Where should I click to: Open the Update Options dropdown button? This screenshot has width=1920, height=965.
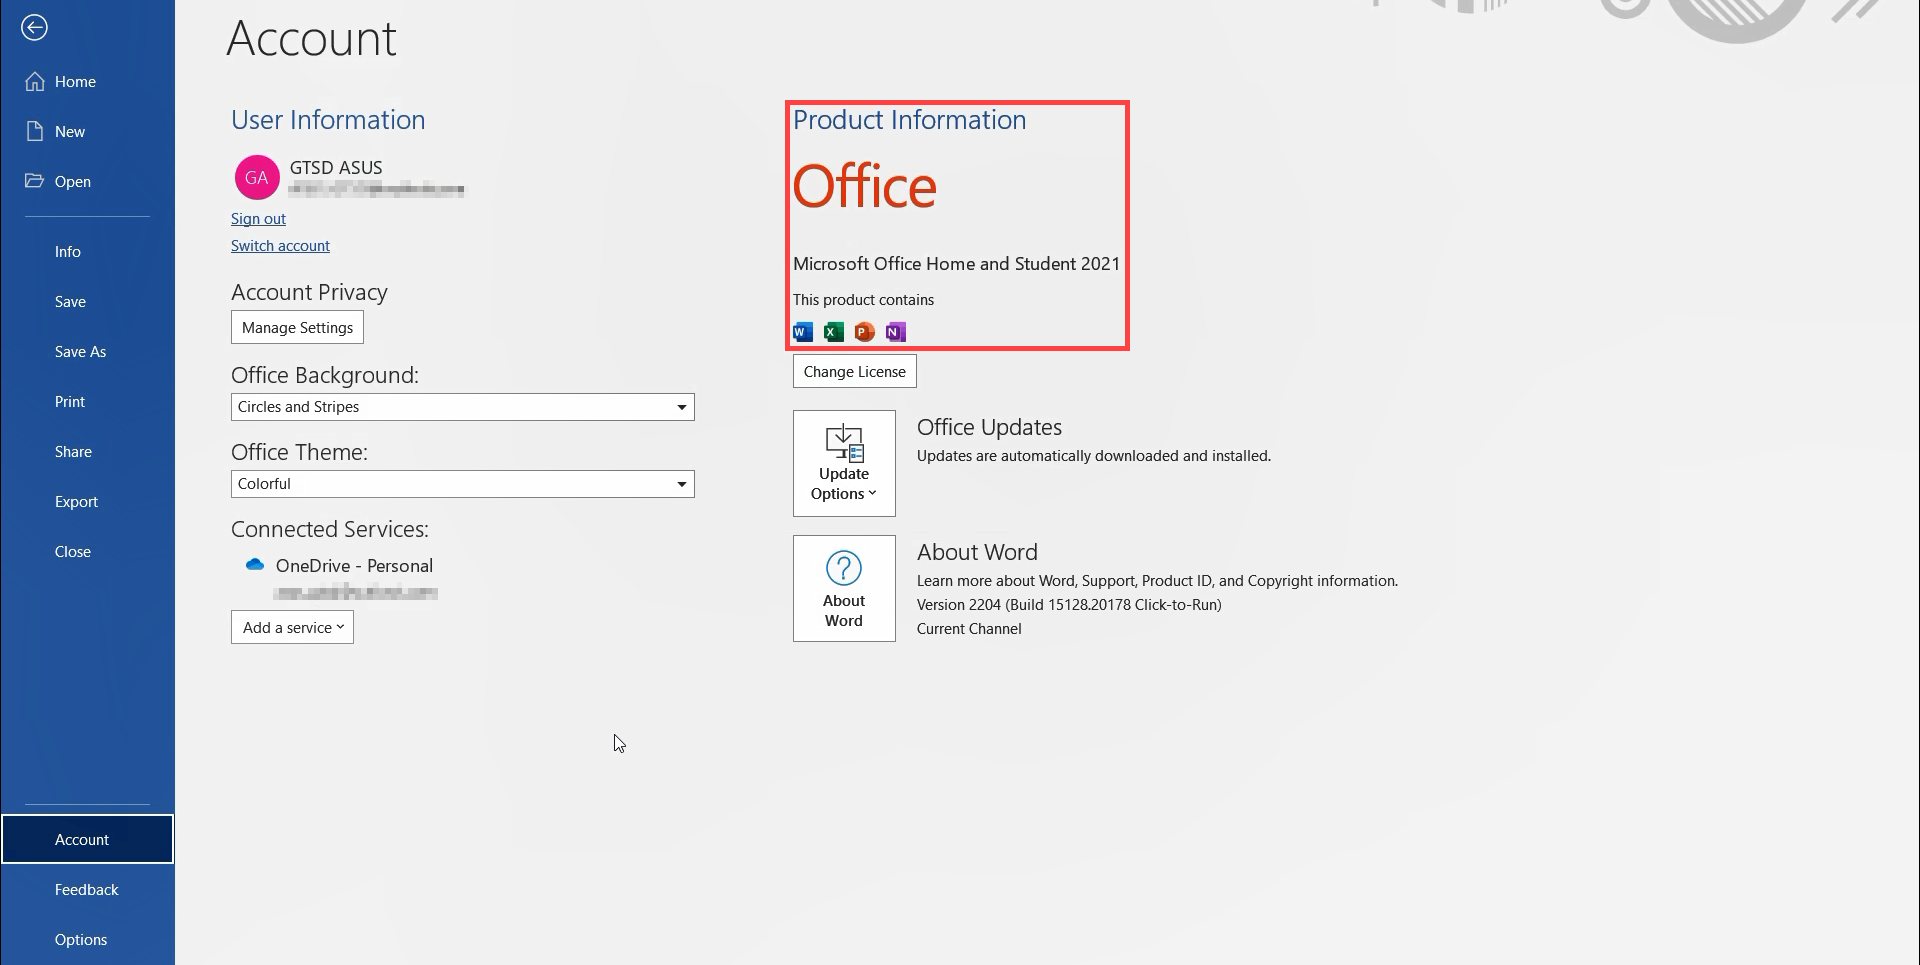(x=844, y=463)
